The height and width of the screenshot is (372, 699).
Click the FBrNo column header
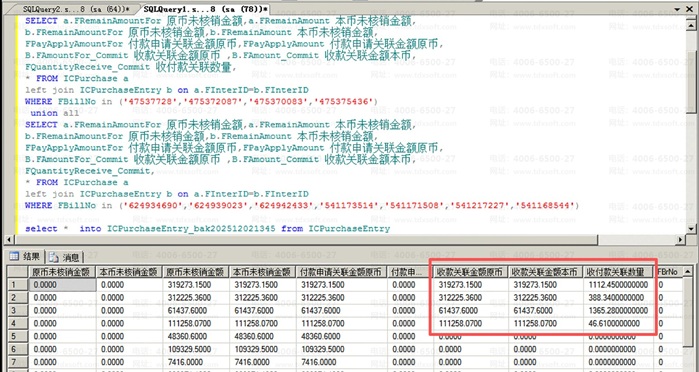click(668, 272)
